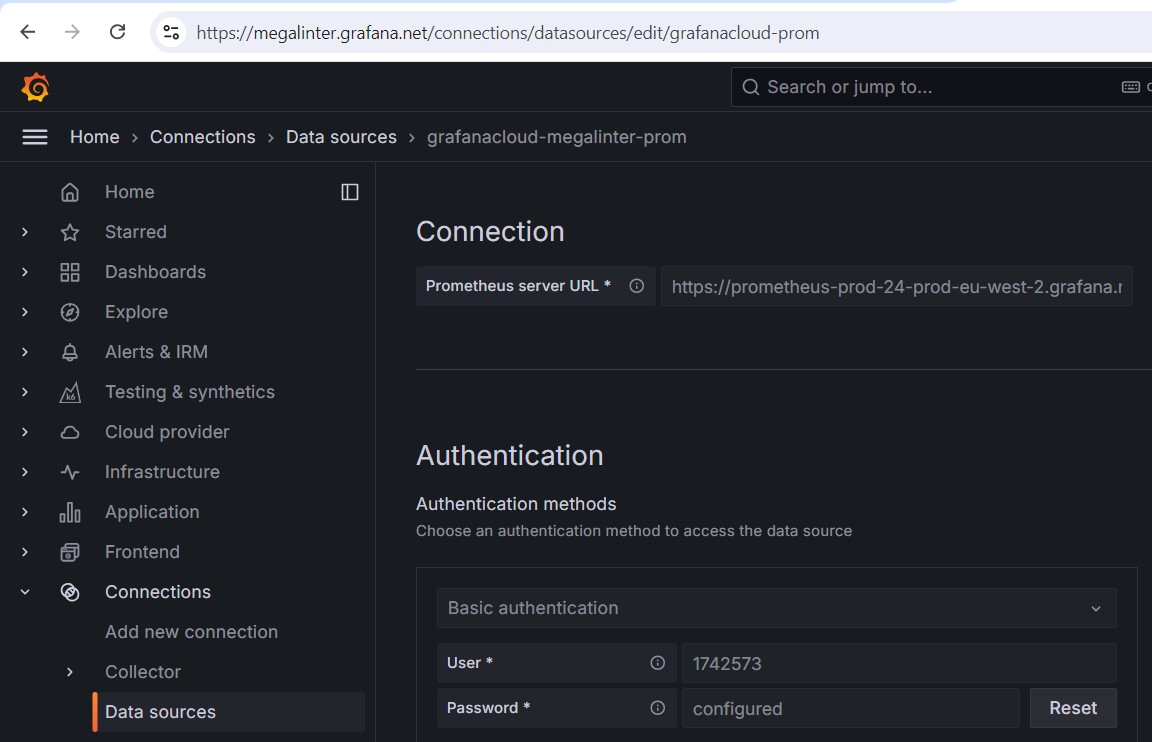Image resolution: width=1152 pixels, height=742 pixels.
Task: Click the Reset password button
Action: [x=1073, y=708]
